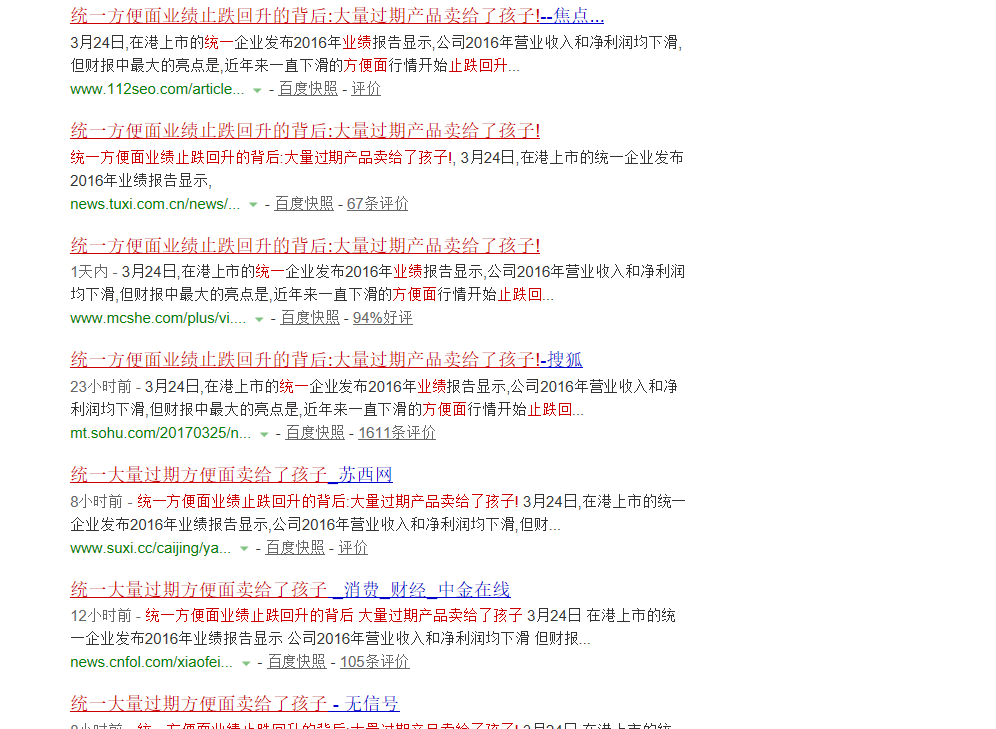Visit the www.suxi.cc/caijing green URL

151,548
